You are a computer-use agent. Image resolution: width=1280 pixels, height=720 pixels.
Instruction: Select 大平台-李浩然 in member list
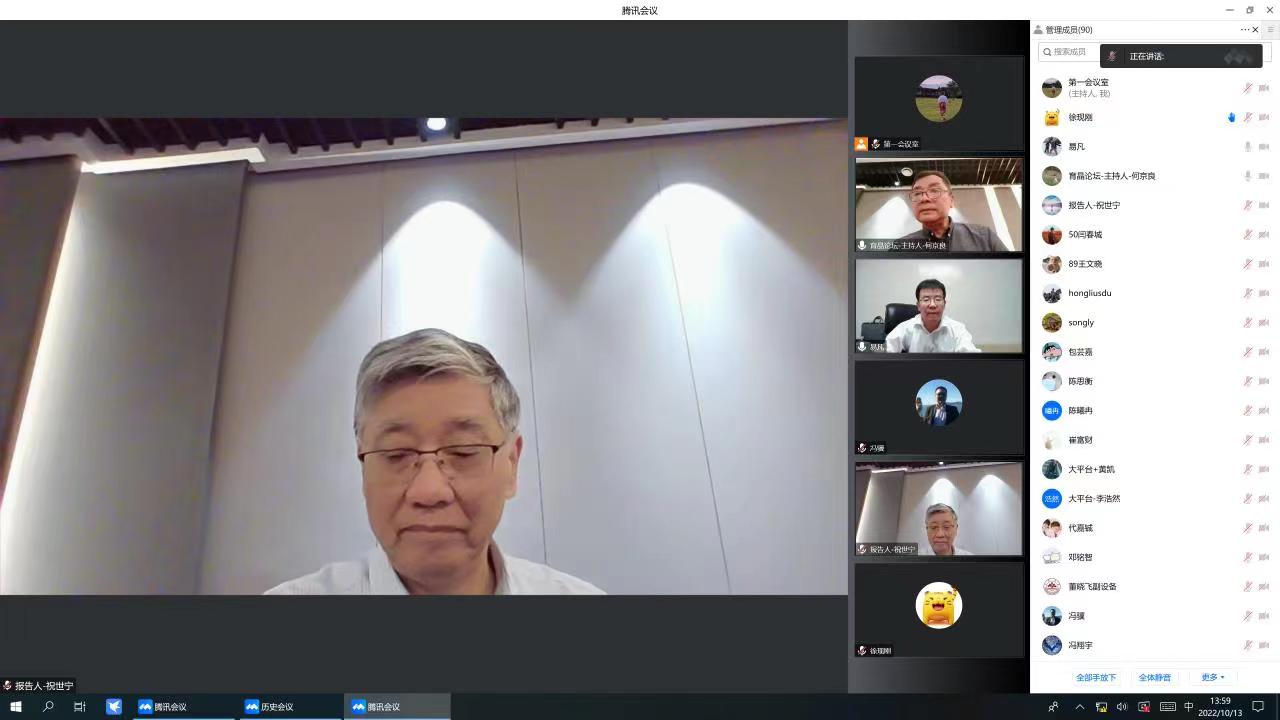point(1094,499)
